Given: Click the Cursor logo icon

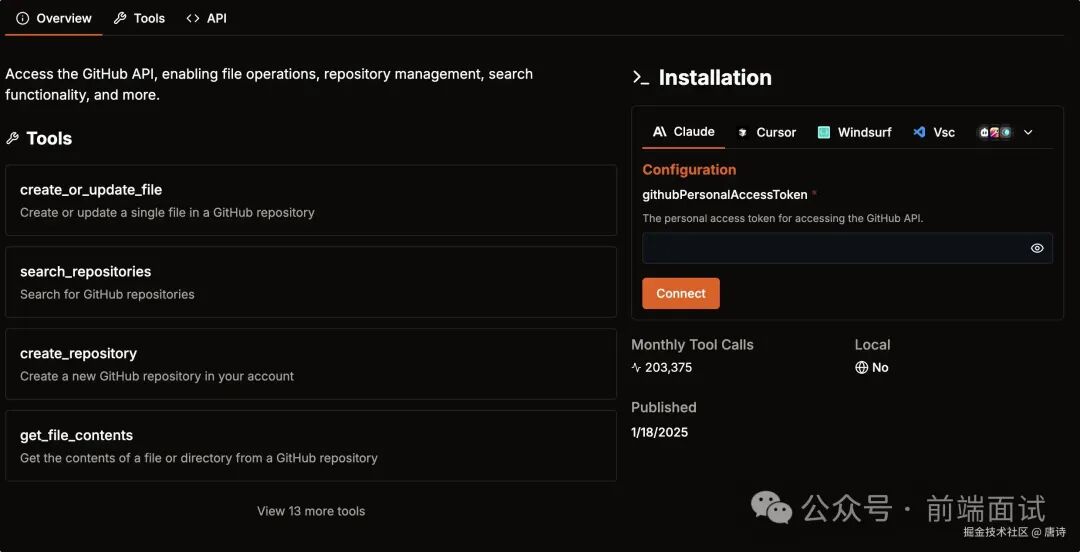Looking at the screenshot, I should coord(742,132).
